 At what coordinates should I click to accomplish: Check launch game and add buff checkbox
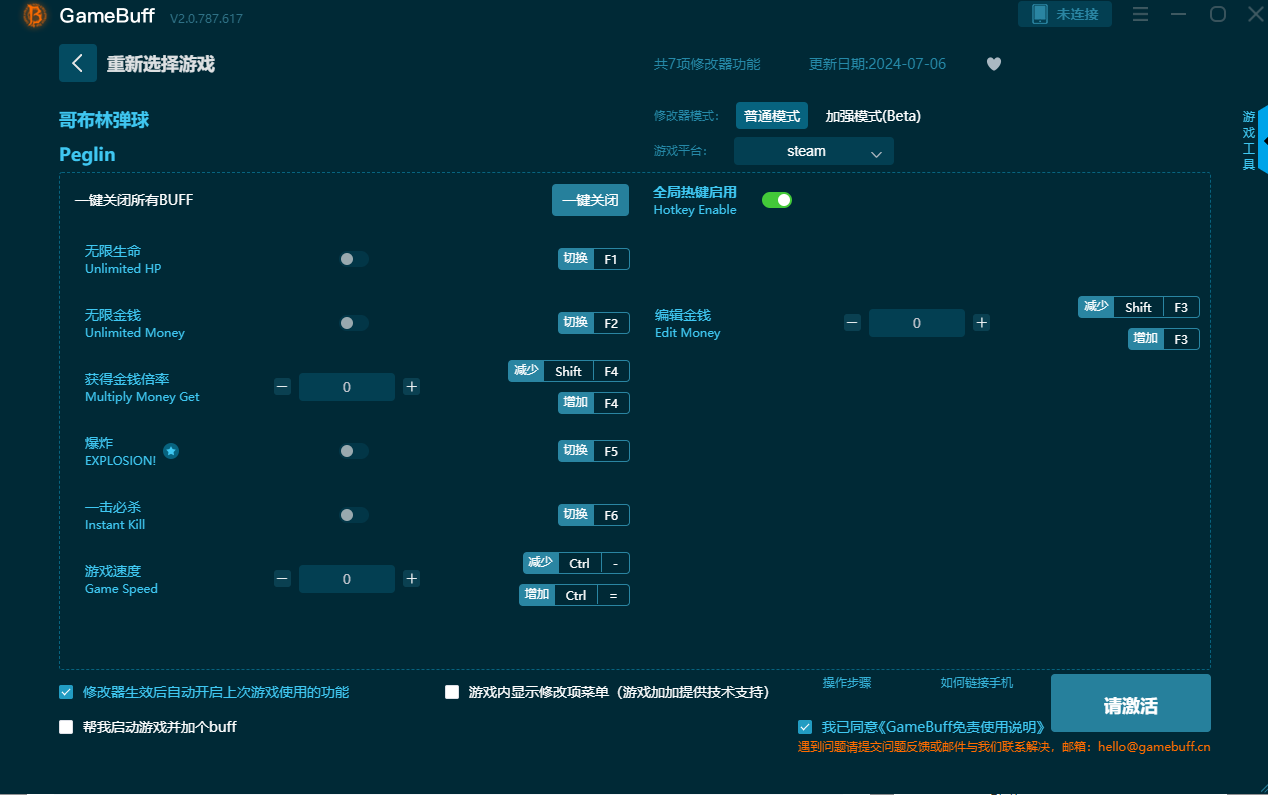point(66,727)
